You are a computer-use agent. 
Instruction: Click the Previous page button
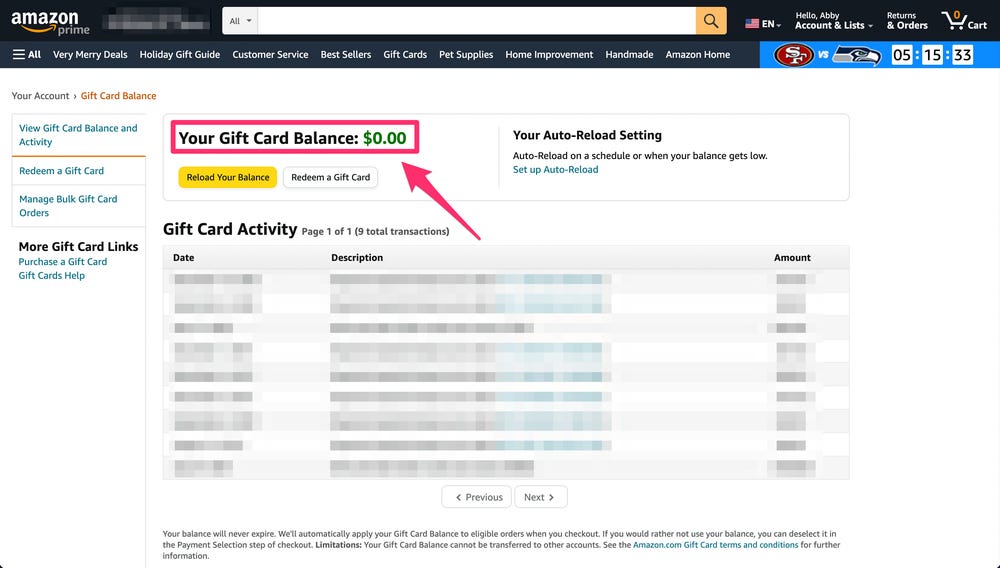(x=476, y=497)
